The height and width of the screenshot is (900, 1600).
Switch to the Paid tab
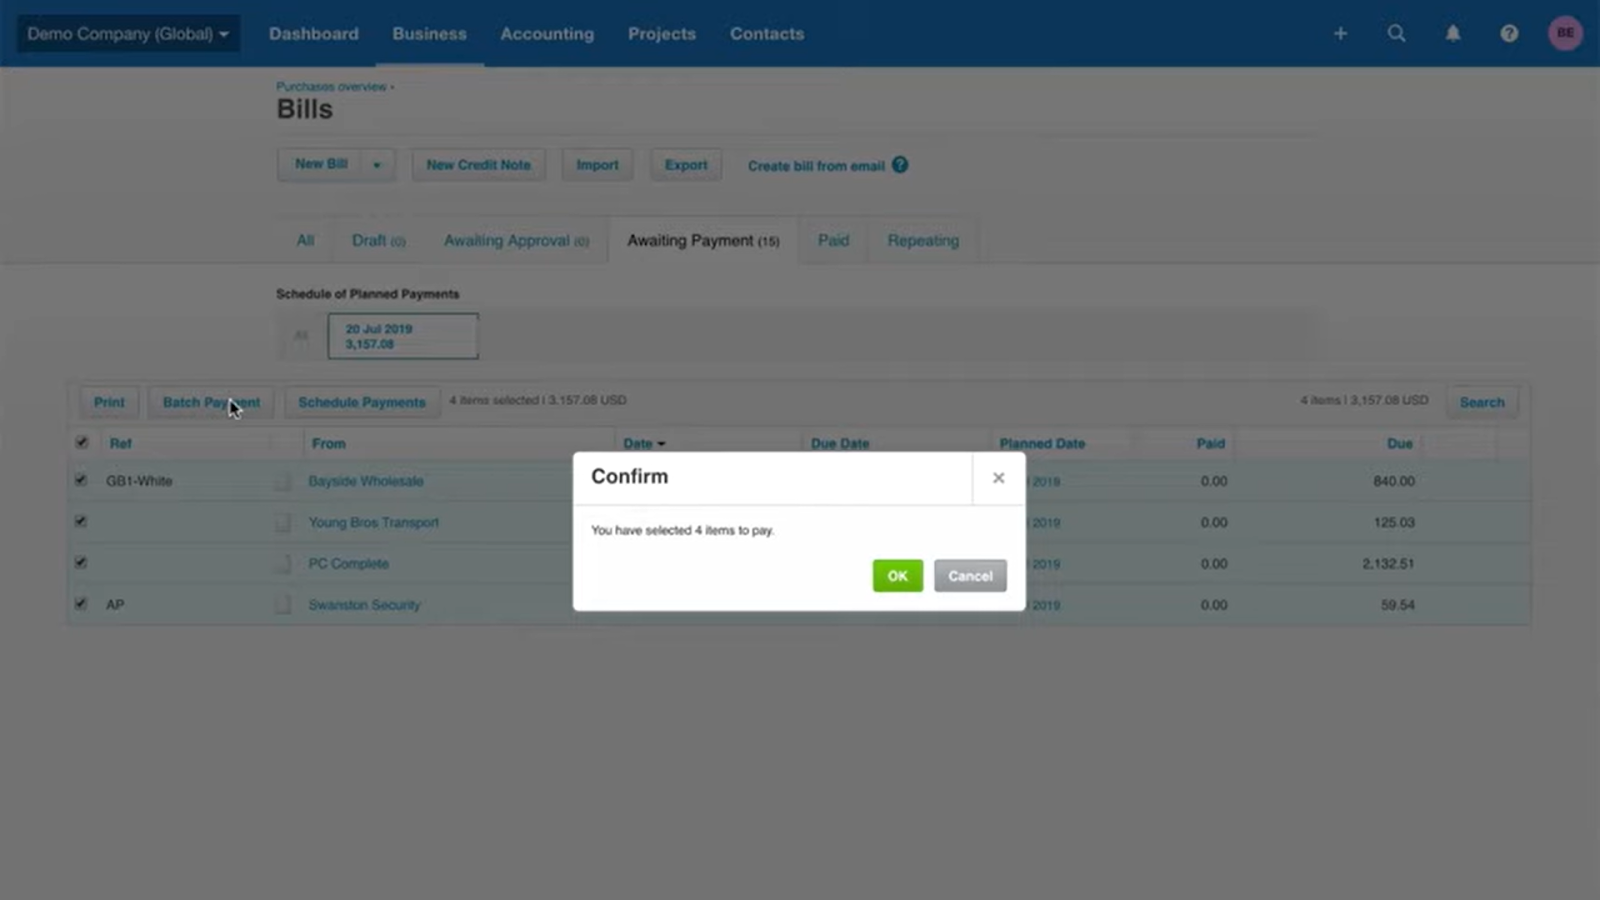pos(833,240)
